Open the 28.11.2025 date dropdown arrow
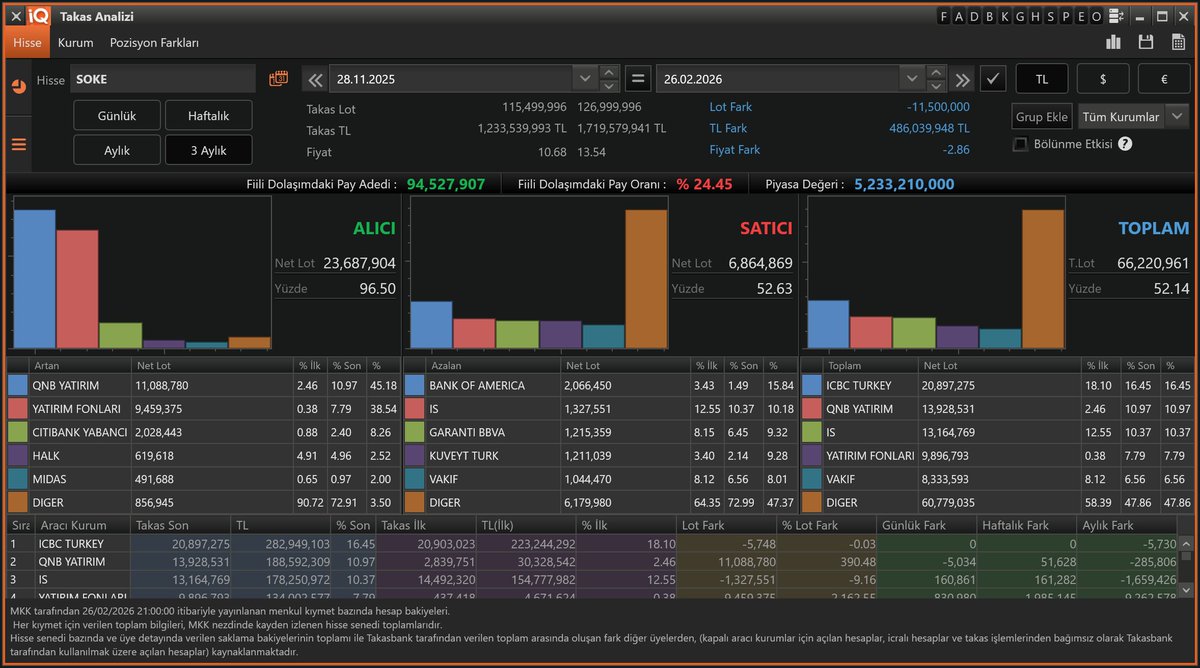This screenshot has width=1200, height=668. pyautogui.click(x=585, y=79)
